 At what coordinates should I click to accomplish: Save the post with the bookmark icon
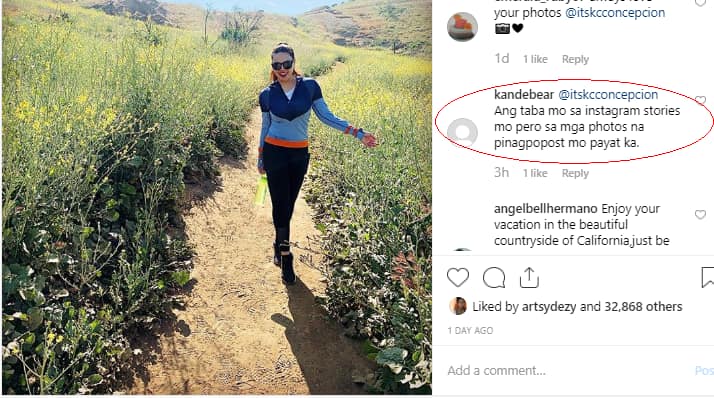[708, 277]
